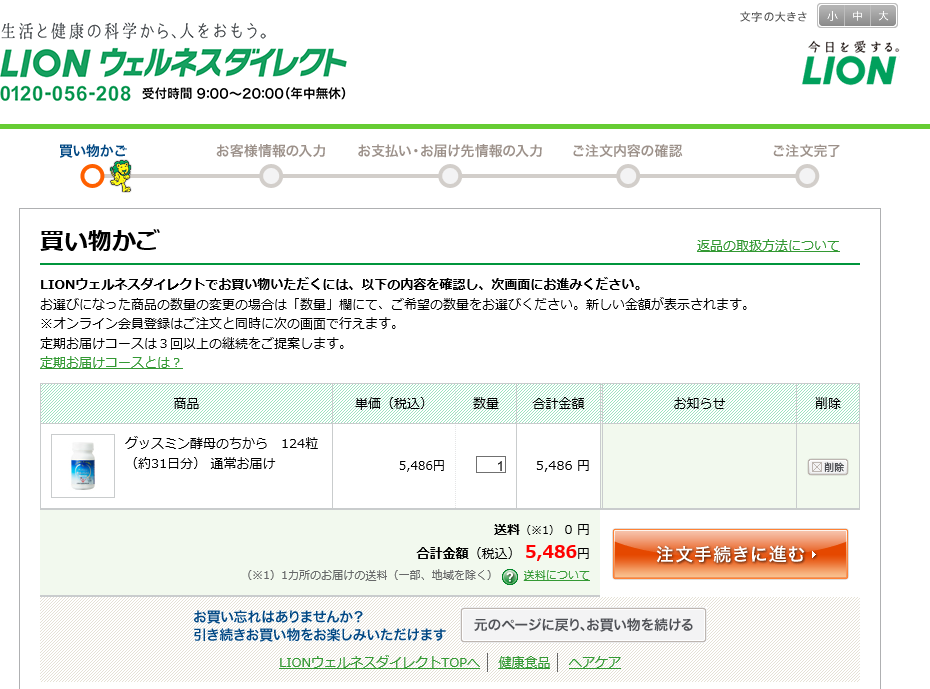Screen dimensions: 930x689
Task: Select the 買い物かご step marker
Action: click(93, 176)
